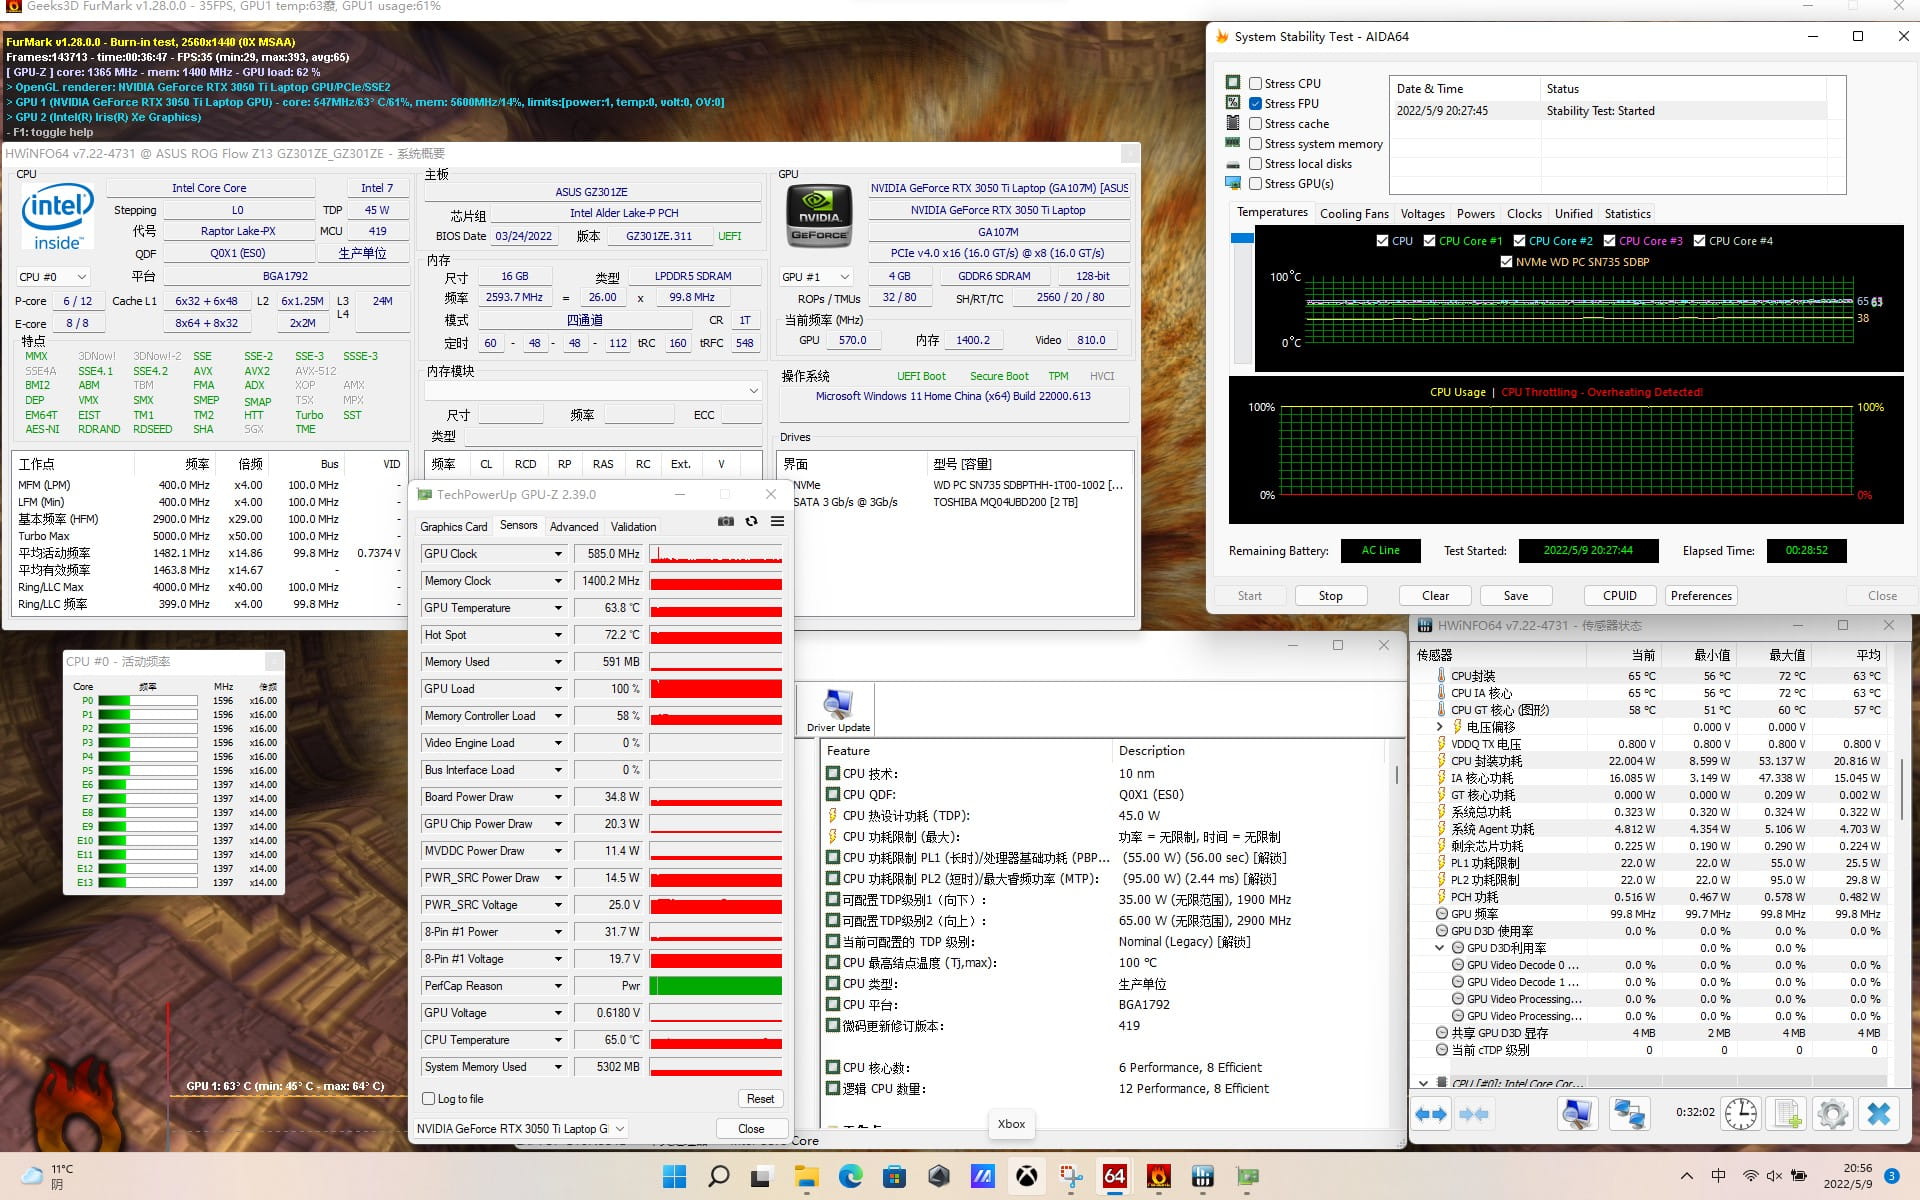The width and height of the screenshot is (1920, 1200).
Task: Open Armoury Crate hexagon taskbar icon
Action: (x=938, y=1176)
